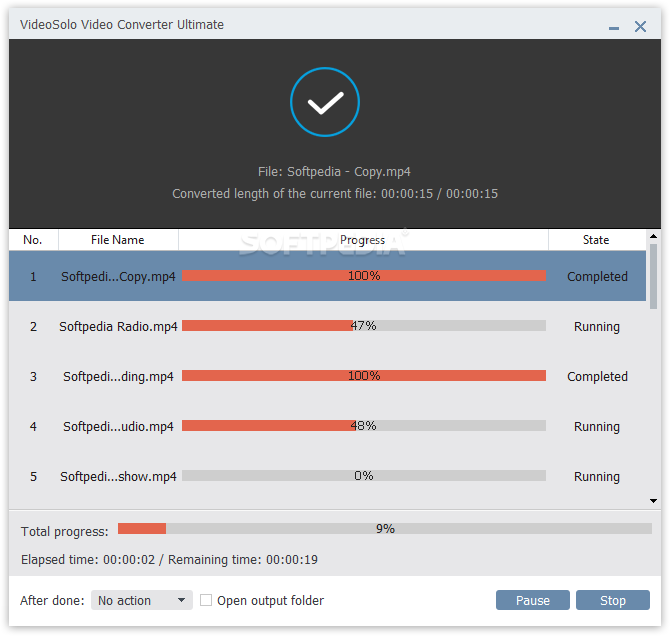Click the row number 5 cell
Viewport: 670px width, 636px height.
pos(33,477)
